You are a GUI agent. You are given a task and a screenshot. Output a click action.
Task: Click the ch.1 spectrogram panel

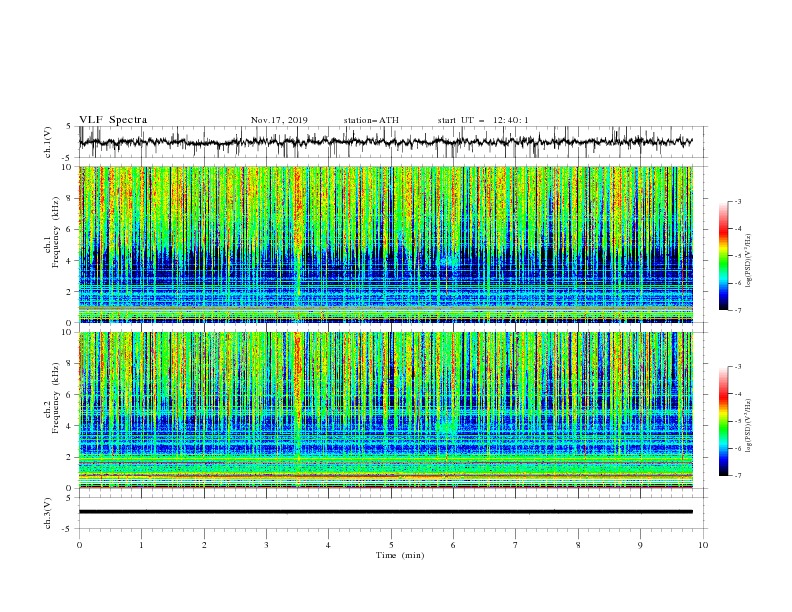[x=386, y=244]
